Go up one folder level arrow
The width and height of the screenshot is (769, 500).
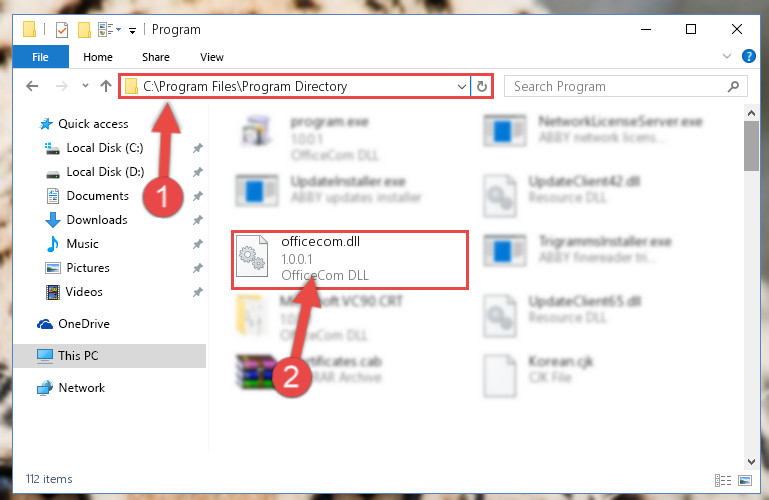tap(106, 86)
